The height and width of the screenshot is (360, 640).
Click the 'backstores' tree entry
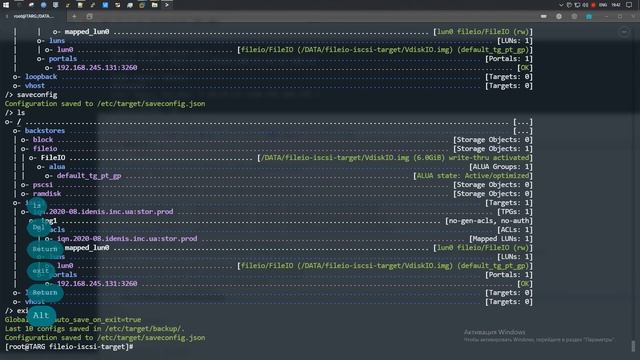pyautogui.click(x=45, y=131)
